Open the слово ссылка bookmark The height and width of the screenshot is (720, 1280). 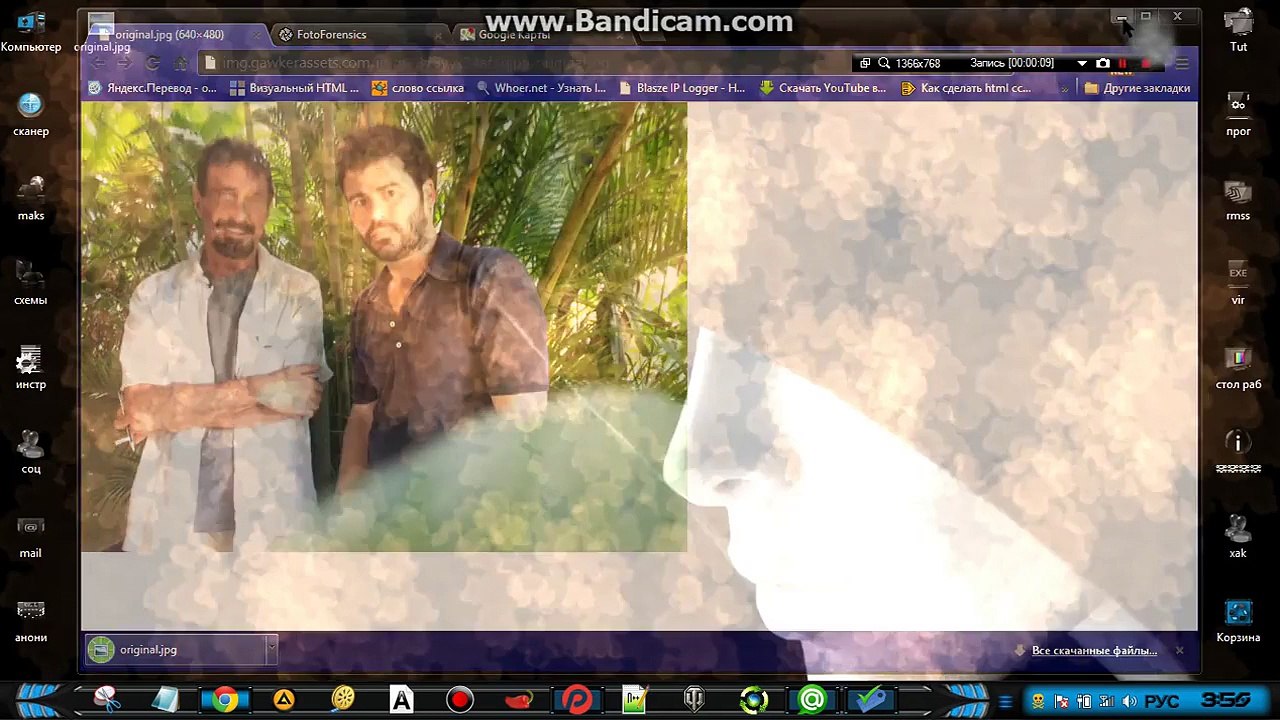pos(418,88)
